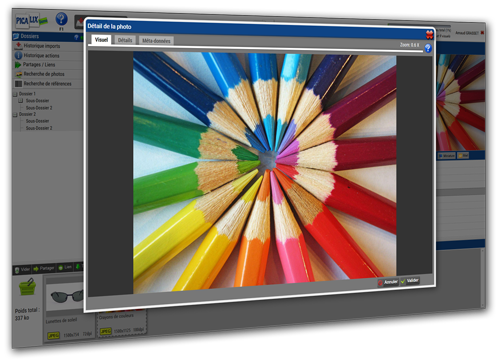This screenshot has height=362, width=500.
Task: Click the blue help icon in photo dialog
Action: (x=428, y=48)
